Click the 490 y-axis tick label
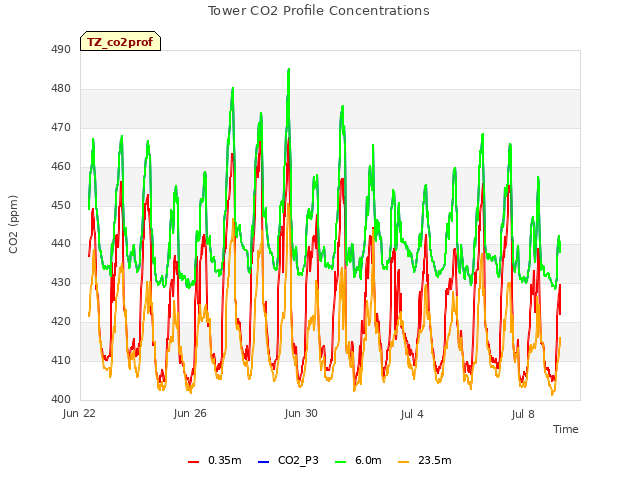640x480 pixels. pos(61,49)
